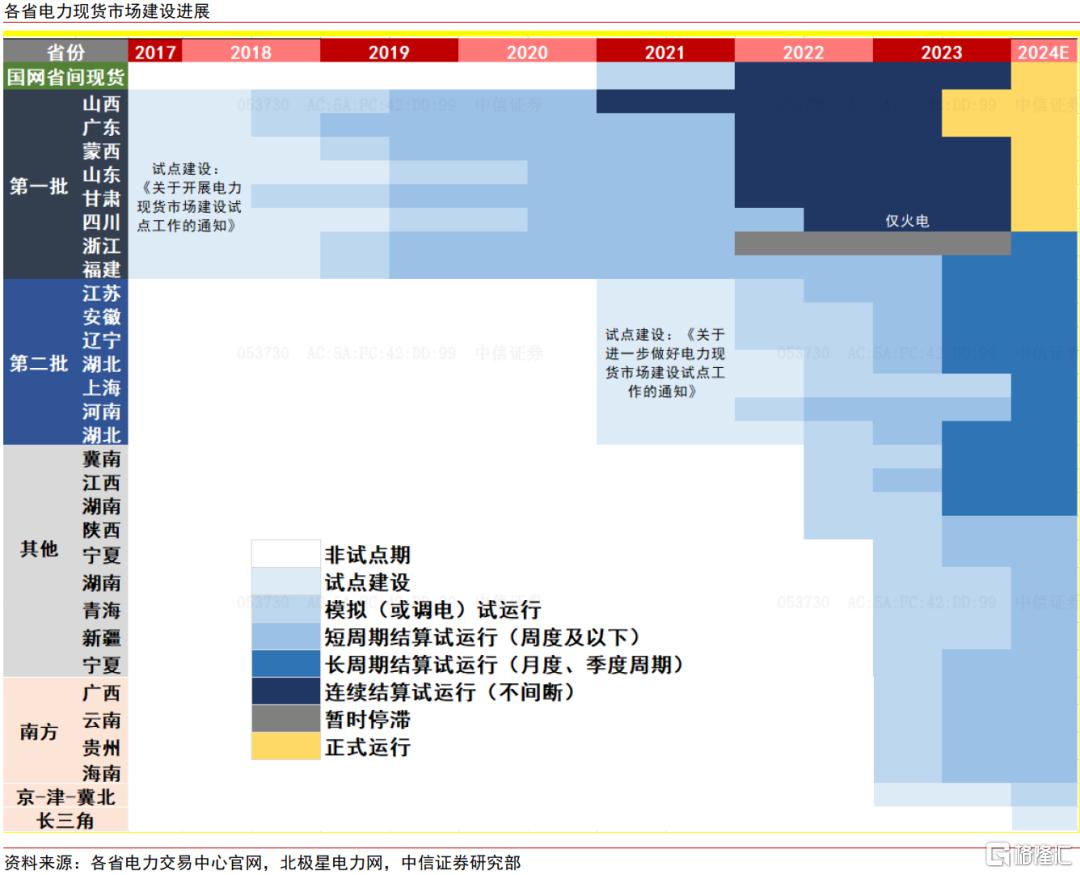Click the 2024E column header
This screenshot has width=1080, height=875.
coord(1043,52)
